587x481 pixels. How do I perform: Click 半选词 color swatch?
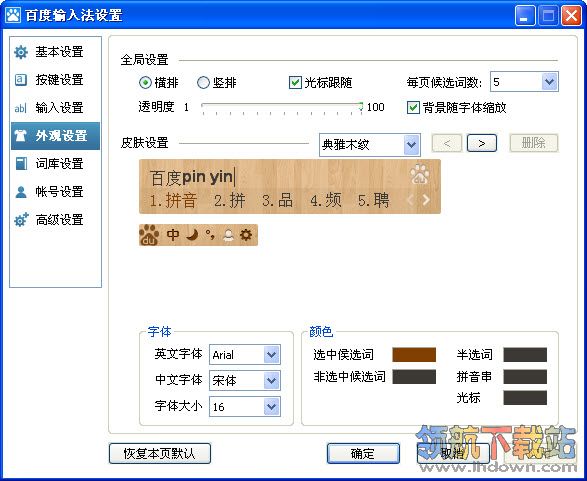pyautogui.click(x=525, y=354)
